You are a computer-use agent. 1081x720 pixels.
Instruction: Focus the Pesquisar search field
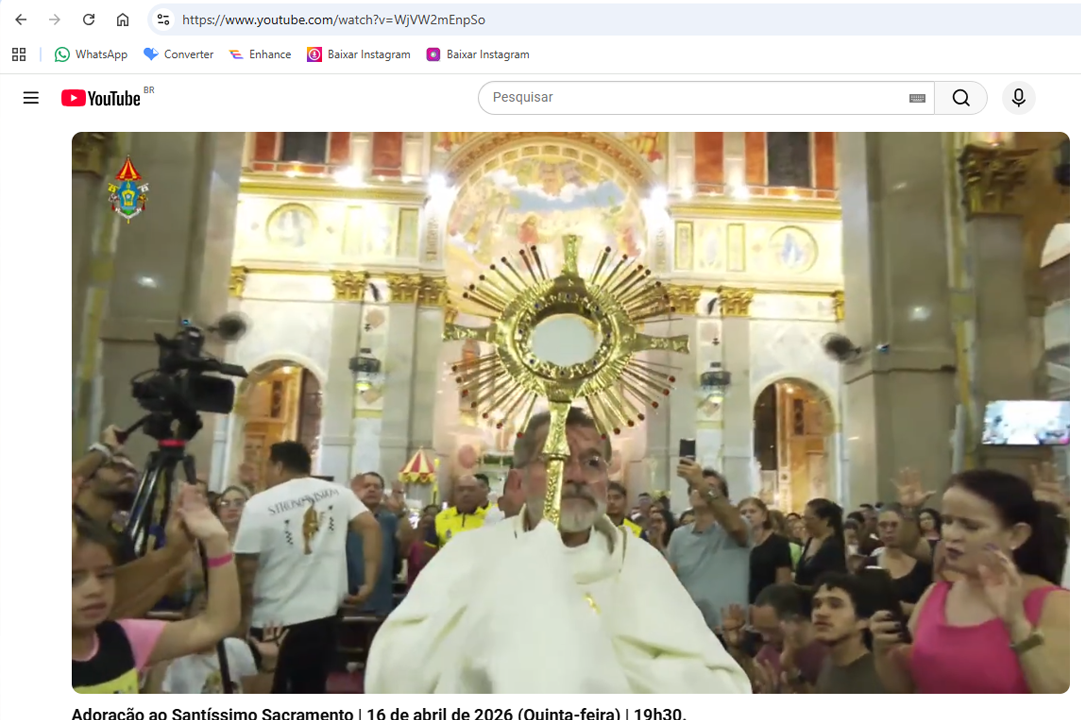690,98
